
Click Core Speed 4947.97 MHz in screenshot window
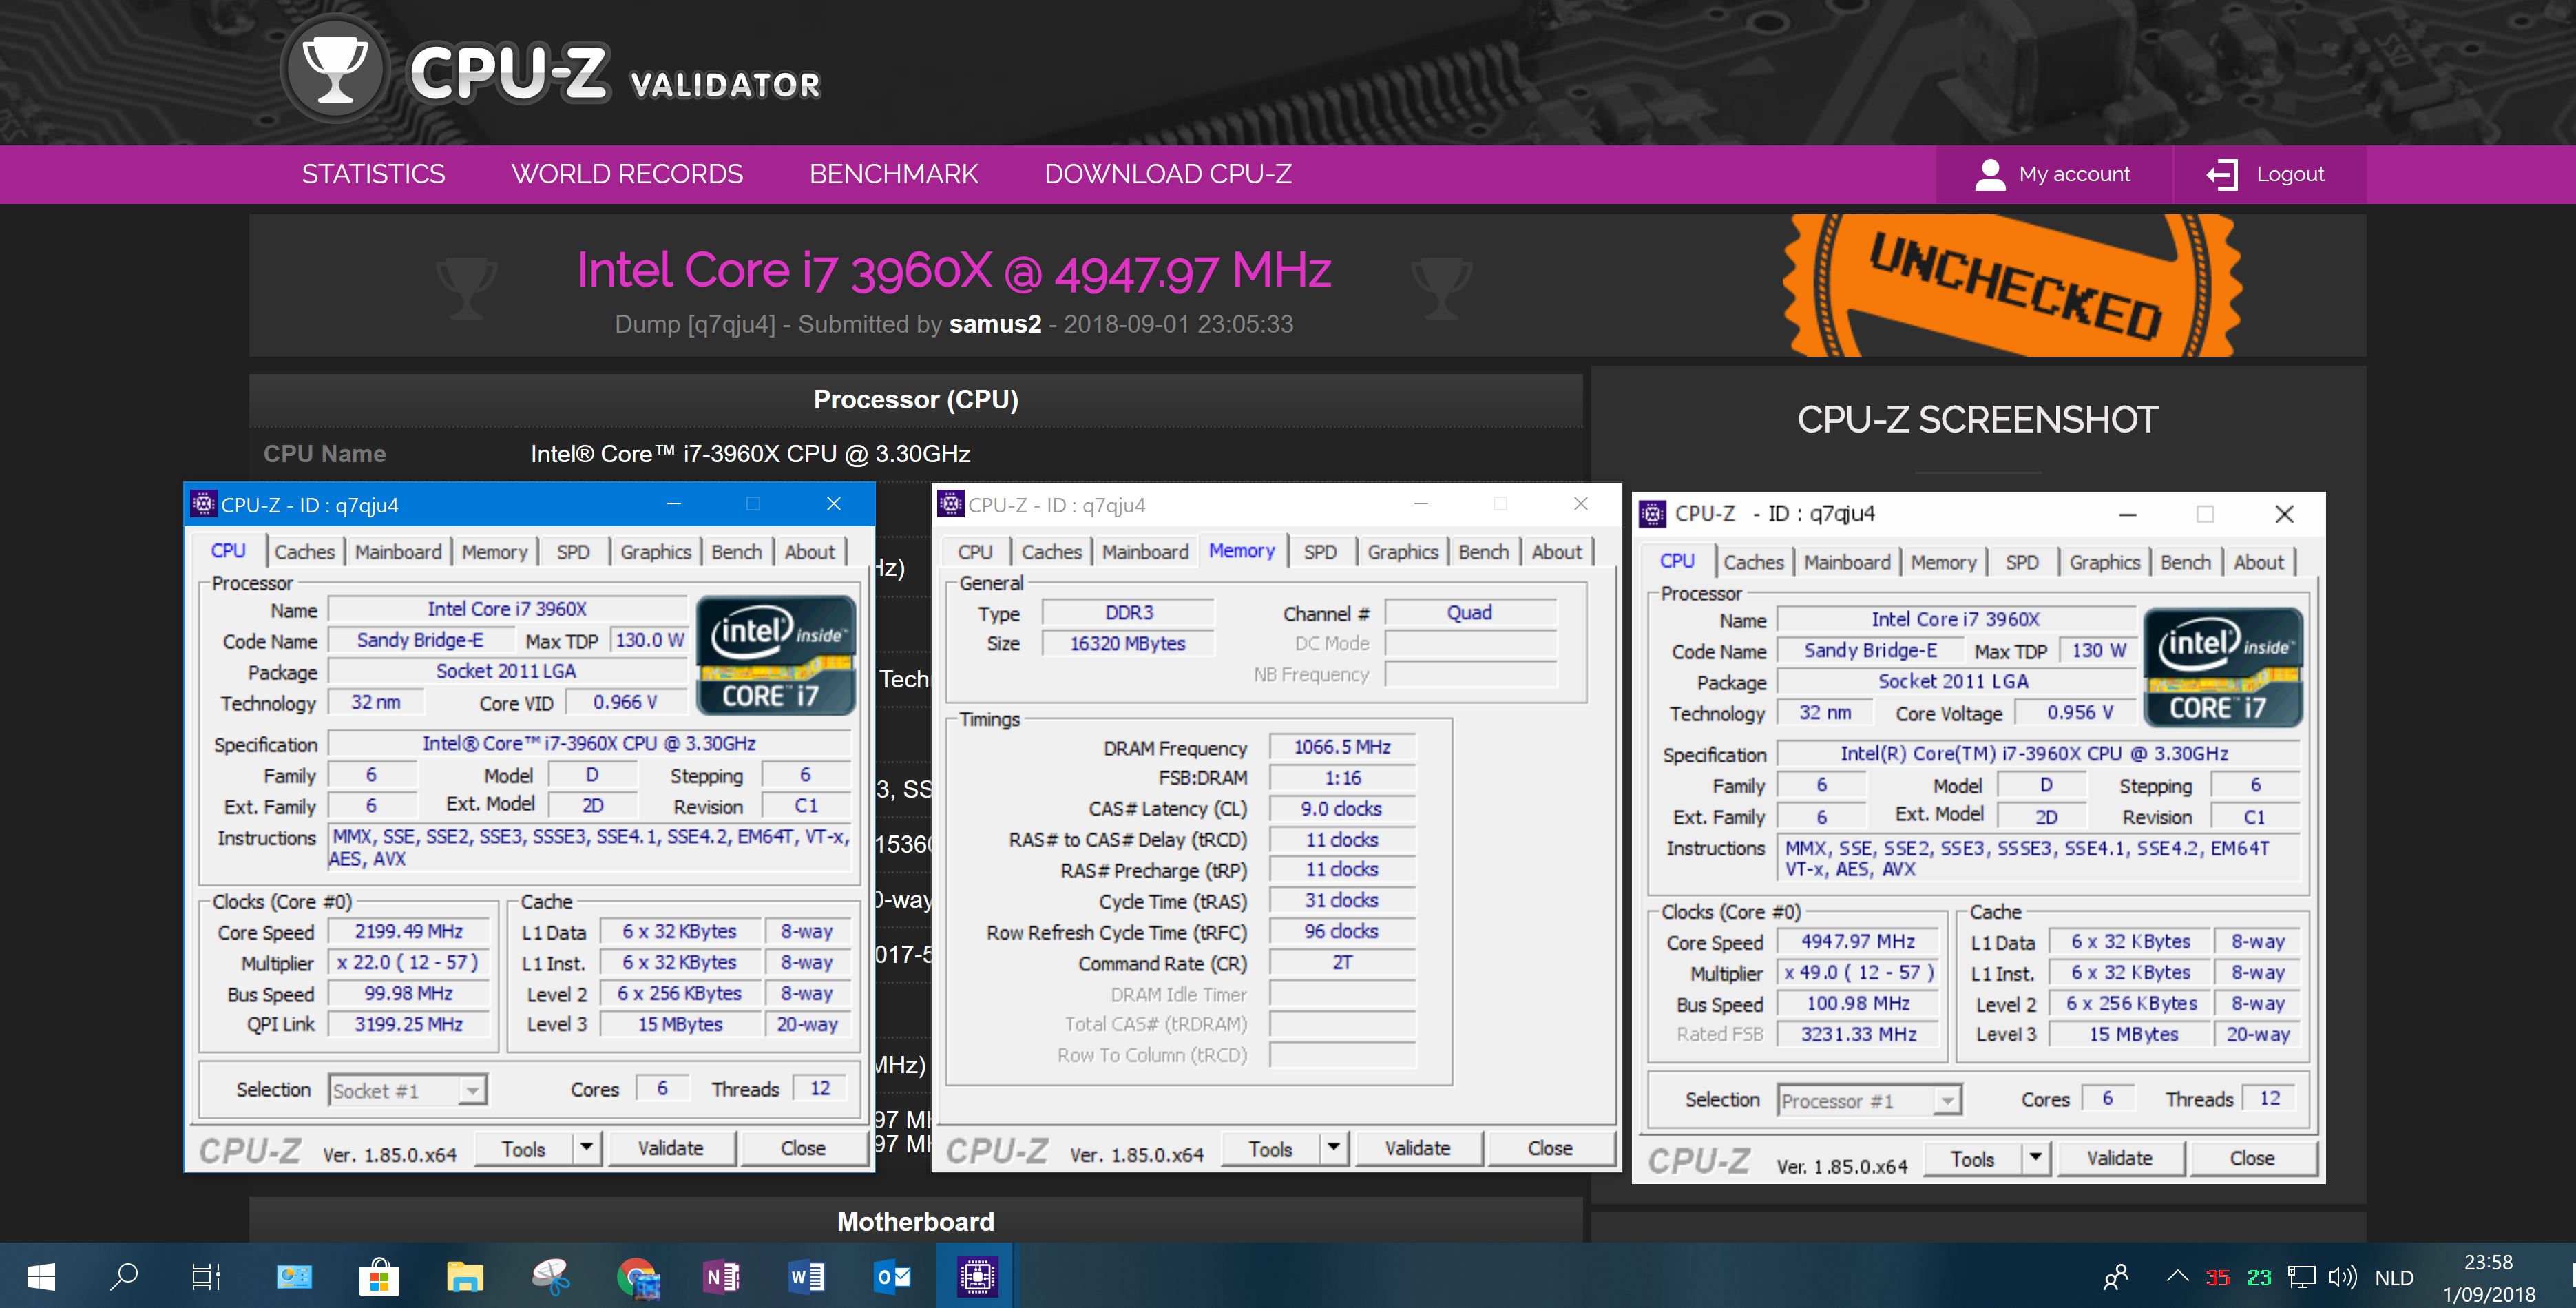tap(1857, 941)
